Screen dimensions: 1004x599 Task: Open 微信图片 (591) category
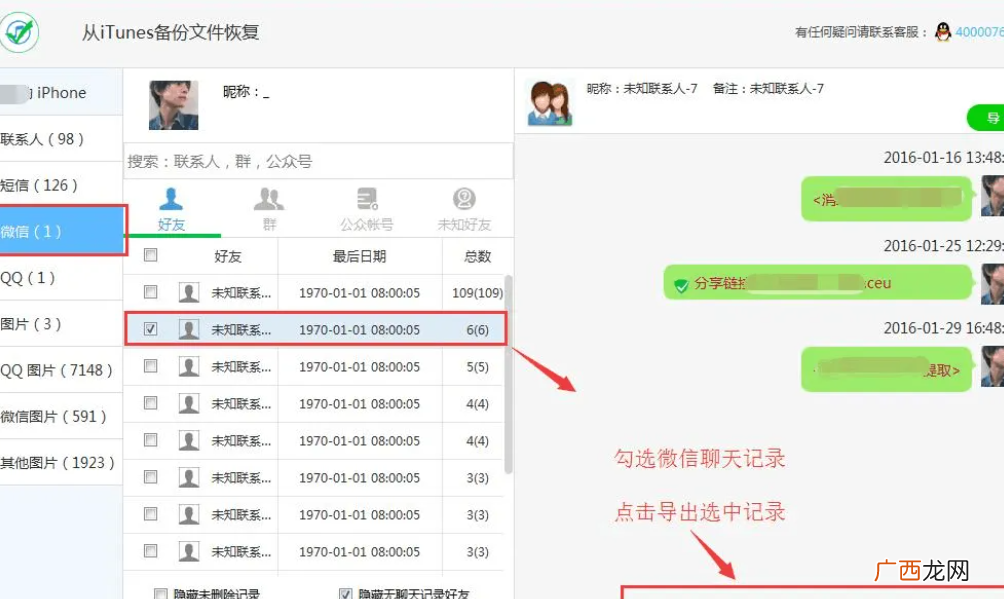[x=61, y=416]
